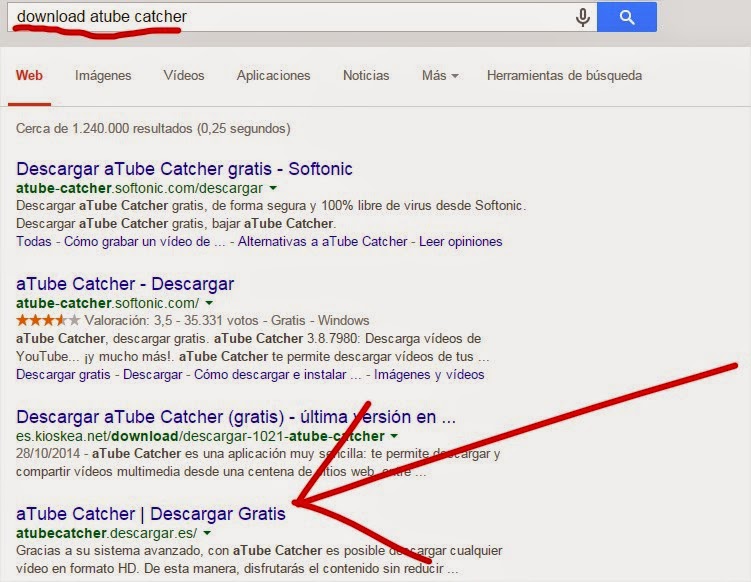The width and height of the screenshot is (751, 582).
Task: Click the atubecatcher.descargar.es/ green URL
Action: (106, 533)
